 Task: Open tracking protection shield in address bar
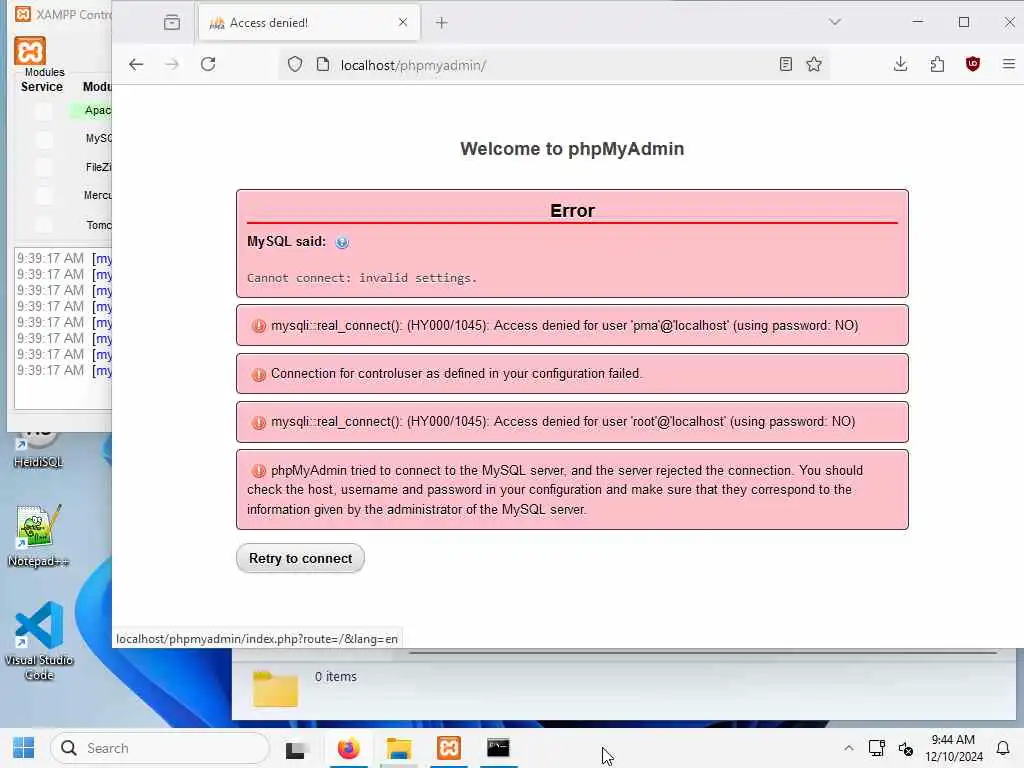click(x=295, y=65)
